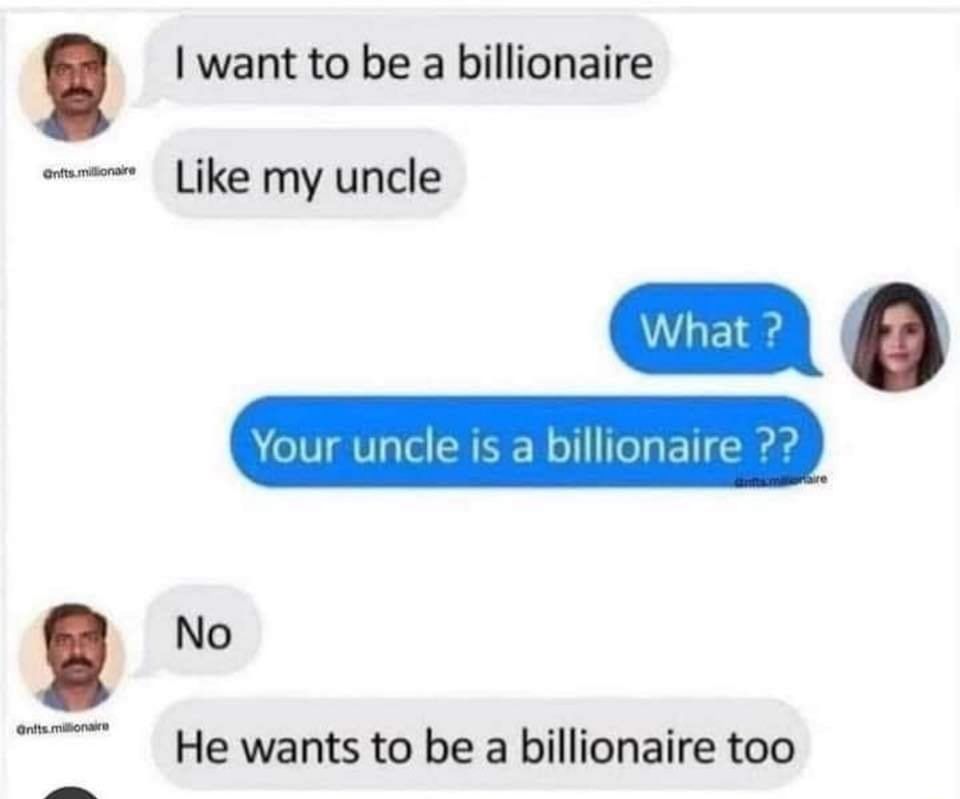Click the word 'billionaire' in the first message
The height and width of the screenshot is (799, 960).
coord(555,62)
